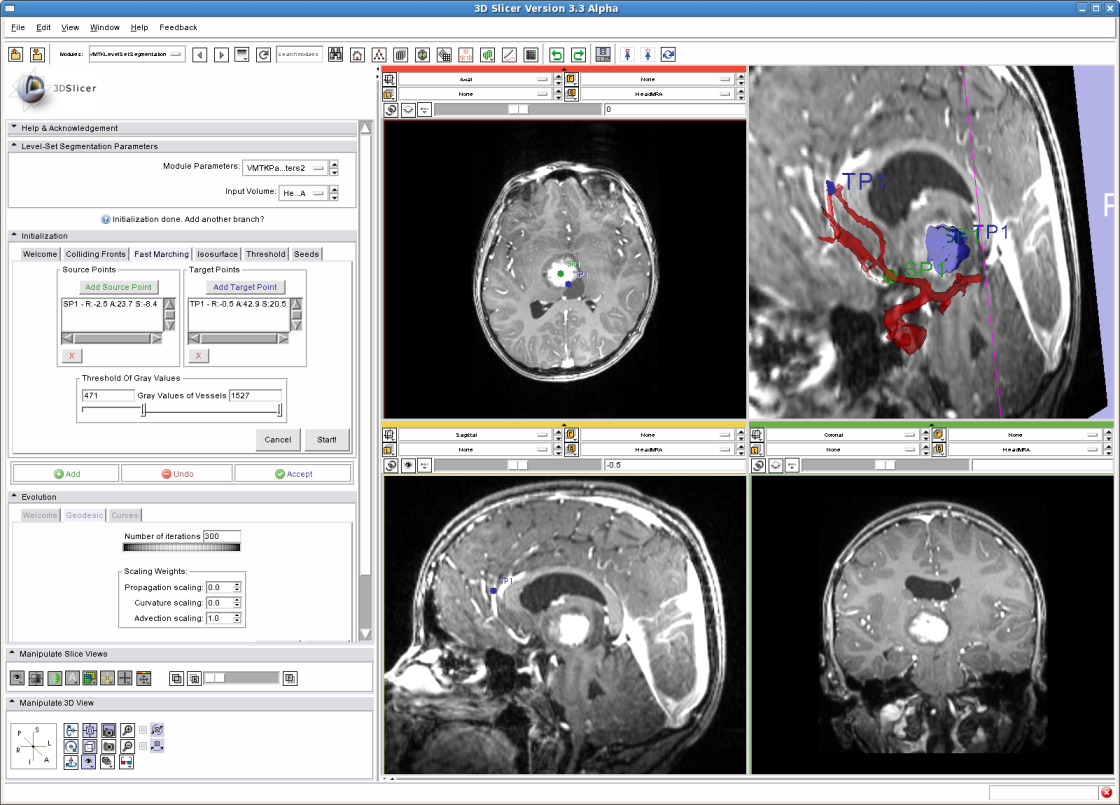The height and width of the screenshot is (805, 1120).
Task: Click the Start! button
Action: pos(327,440)
